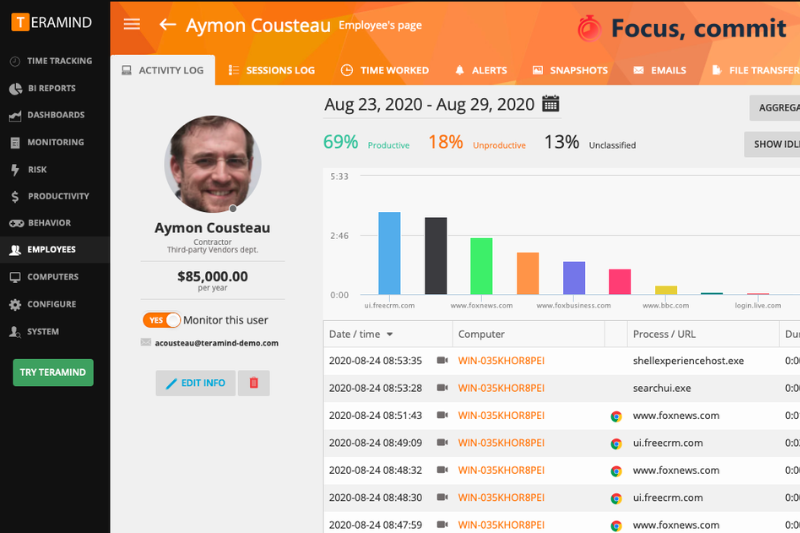Switch to File Transfer tab
The image size is (800, 533).
pyautogui.click(x=756, y=70)
